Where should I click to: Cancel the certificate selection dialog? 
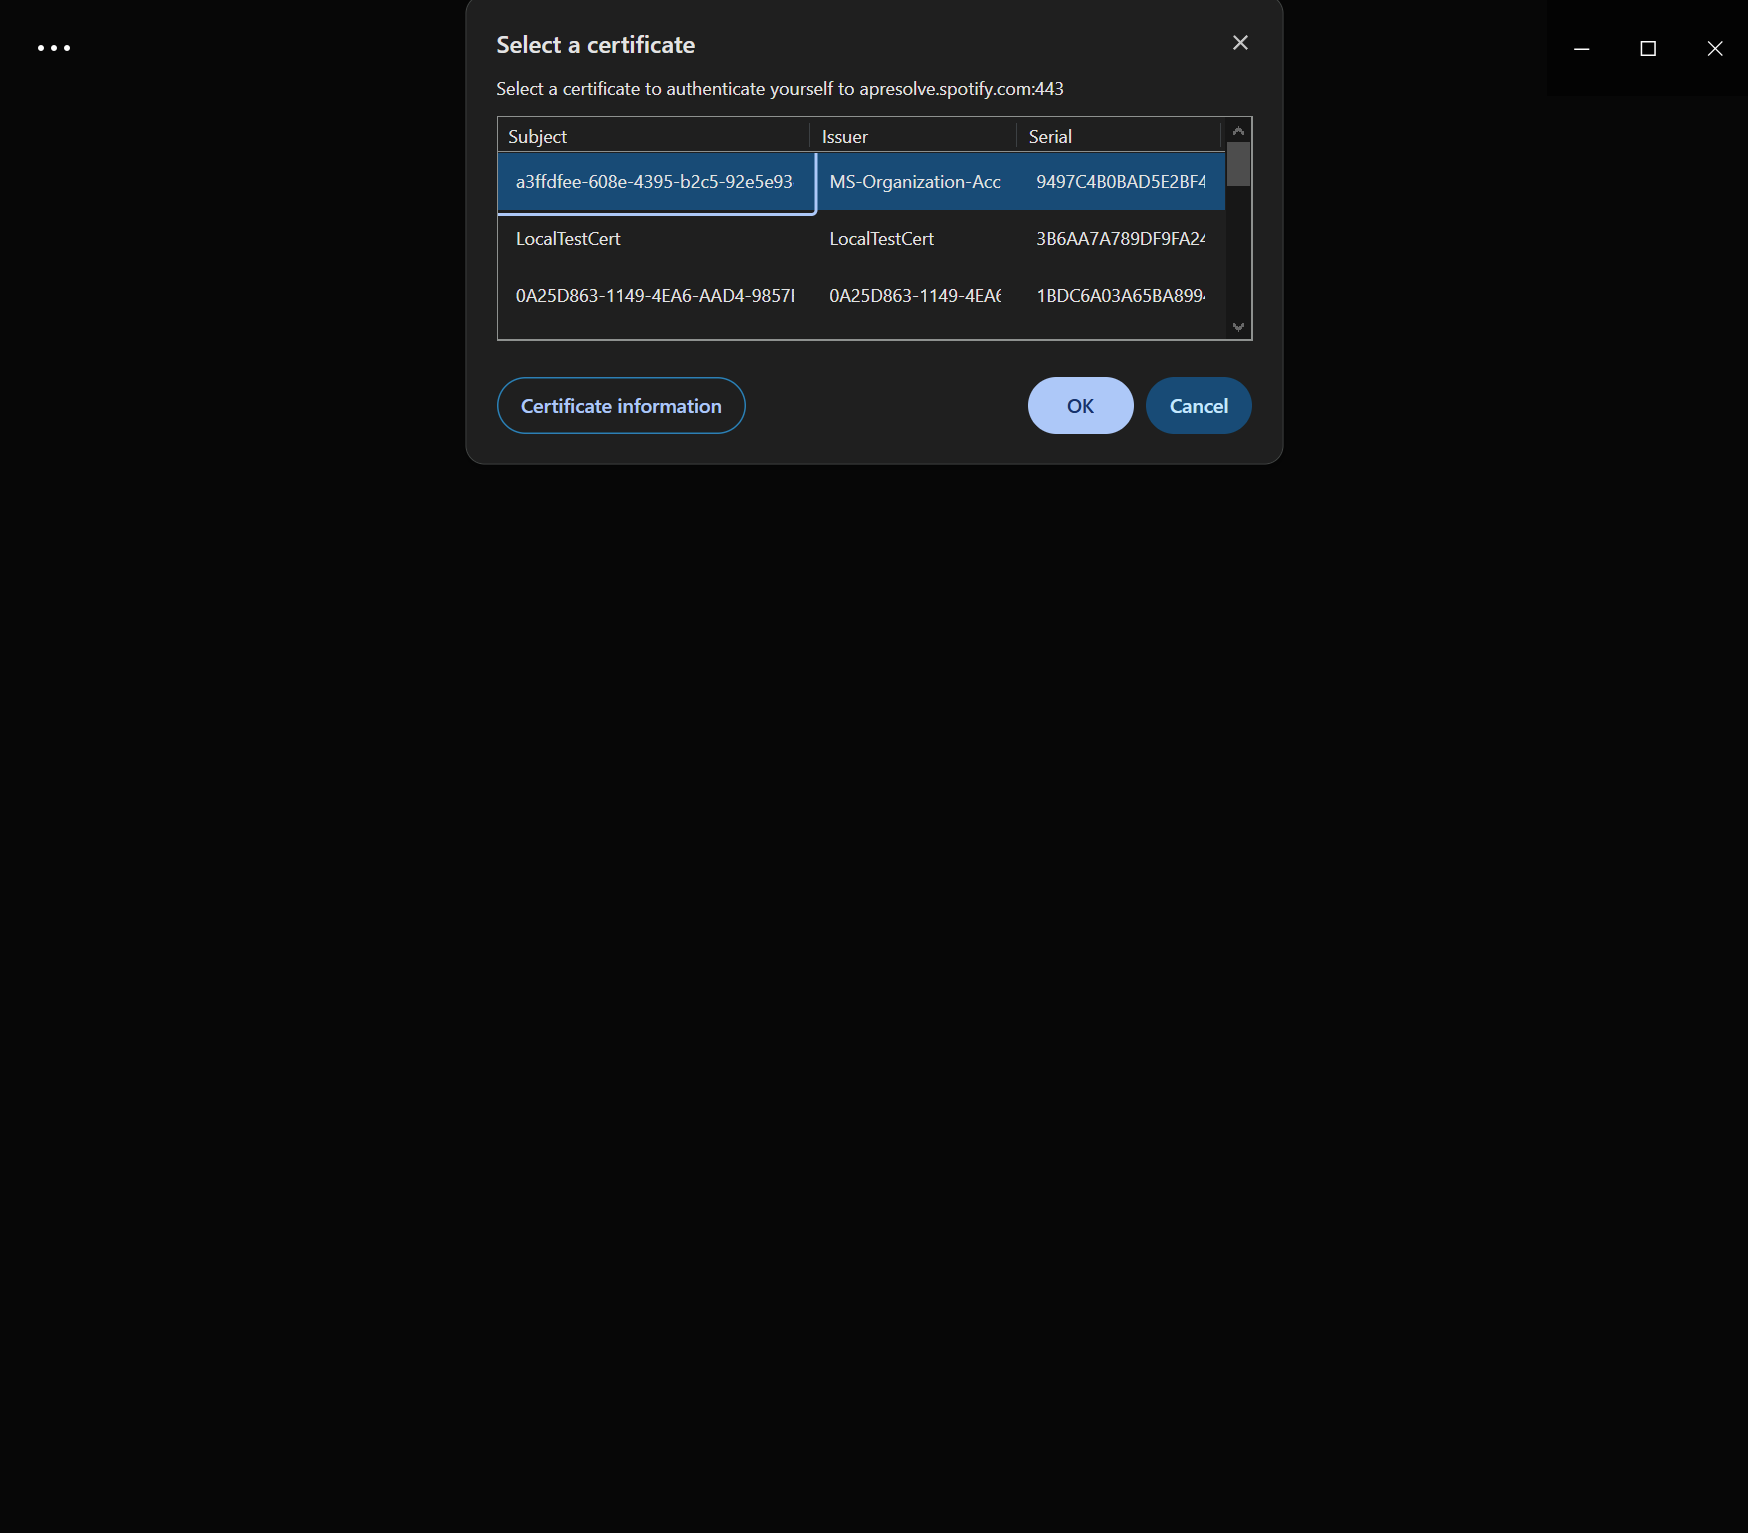1198,405
